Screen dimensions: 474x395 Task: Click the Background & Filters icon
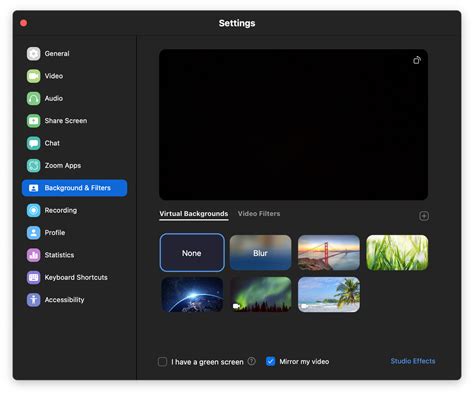pos(34,188)
